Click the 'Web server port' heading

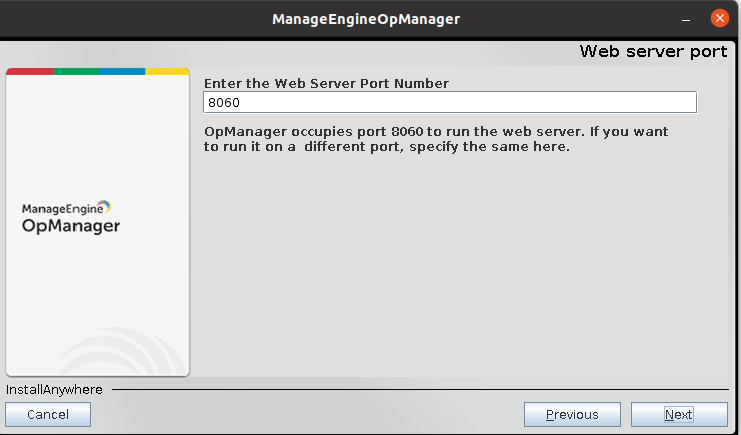click(654, 51)
